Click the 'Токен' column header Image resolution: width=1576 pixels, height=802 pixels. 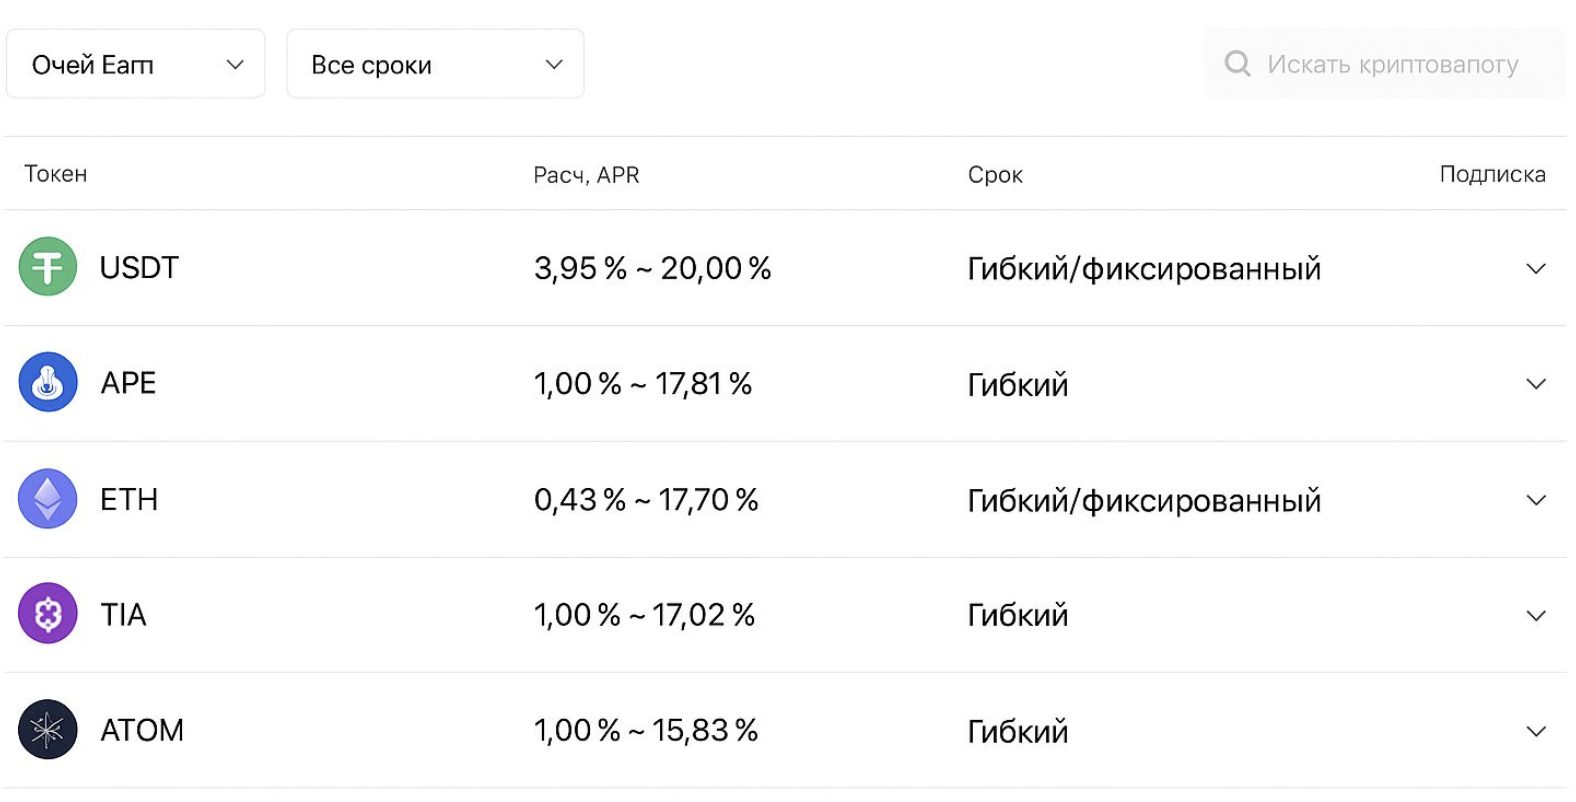pos(56,174)
